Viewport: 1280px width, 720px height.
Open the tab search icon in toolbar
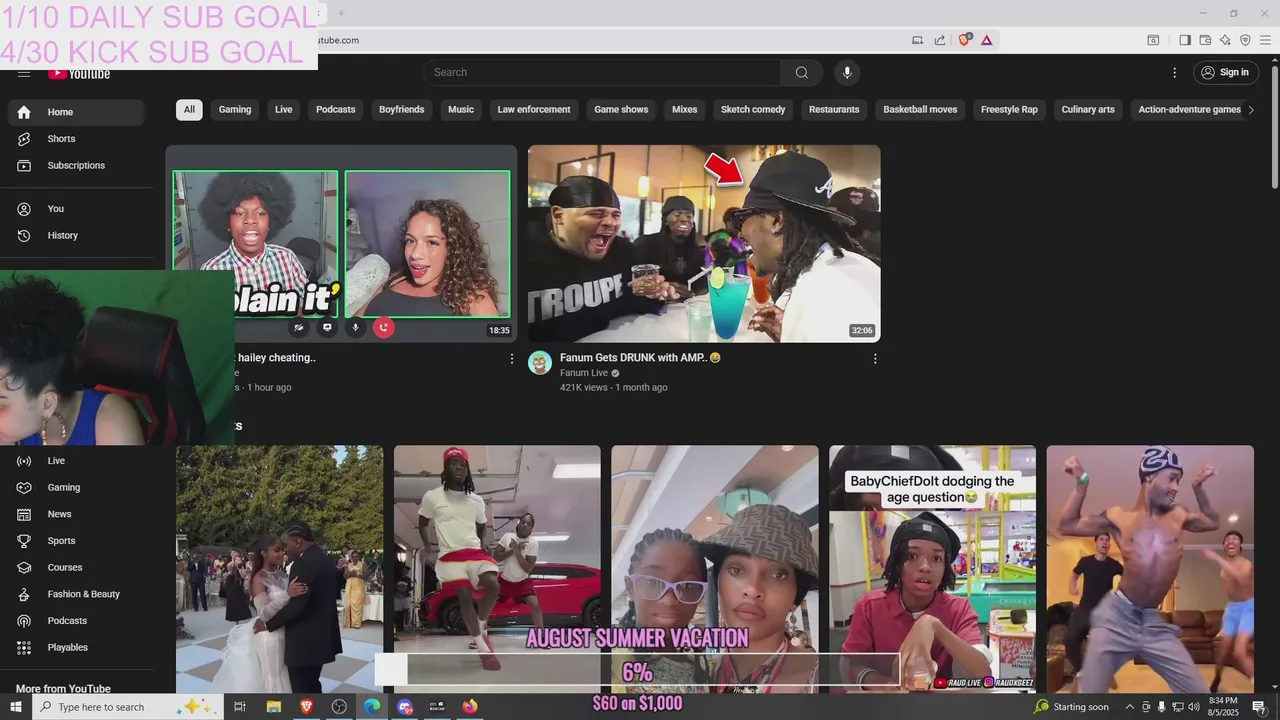pos(1153,40)
